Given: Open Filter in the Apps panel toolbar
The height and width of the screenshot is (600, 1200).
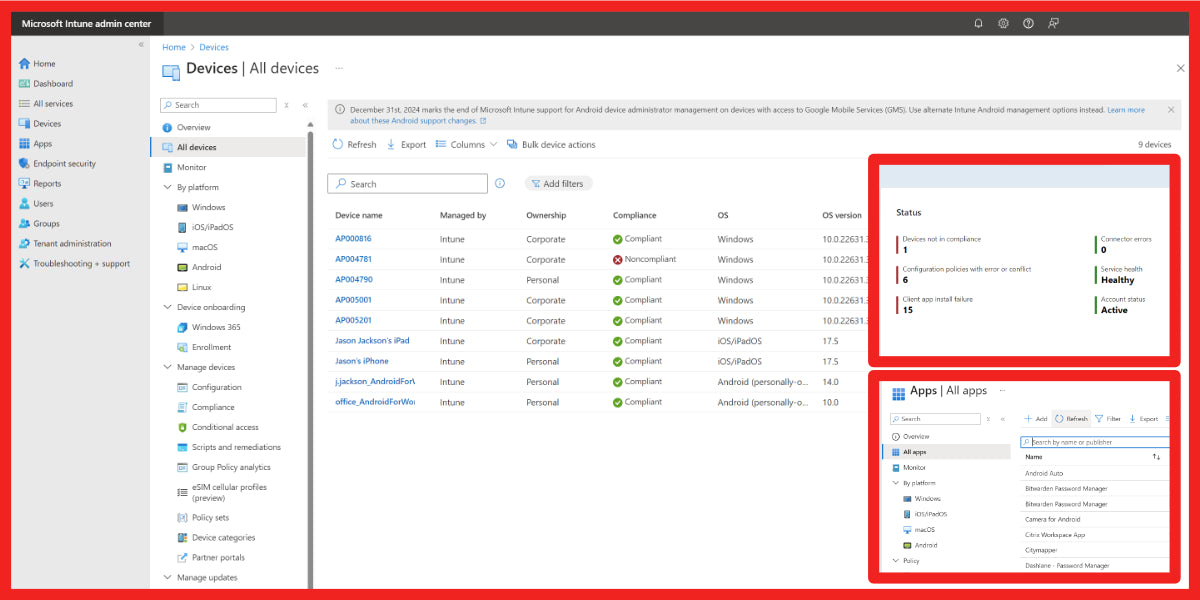Looking at the screenshot, I should click(1108, 418).
